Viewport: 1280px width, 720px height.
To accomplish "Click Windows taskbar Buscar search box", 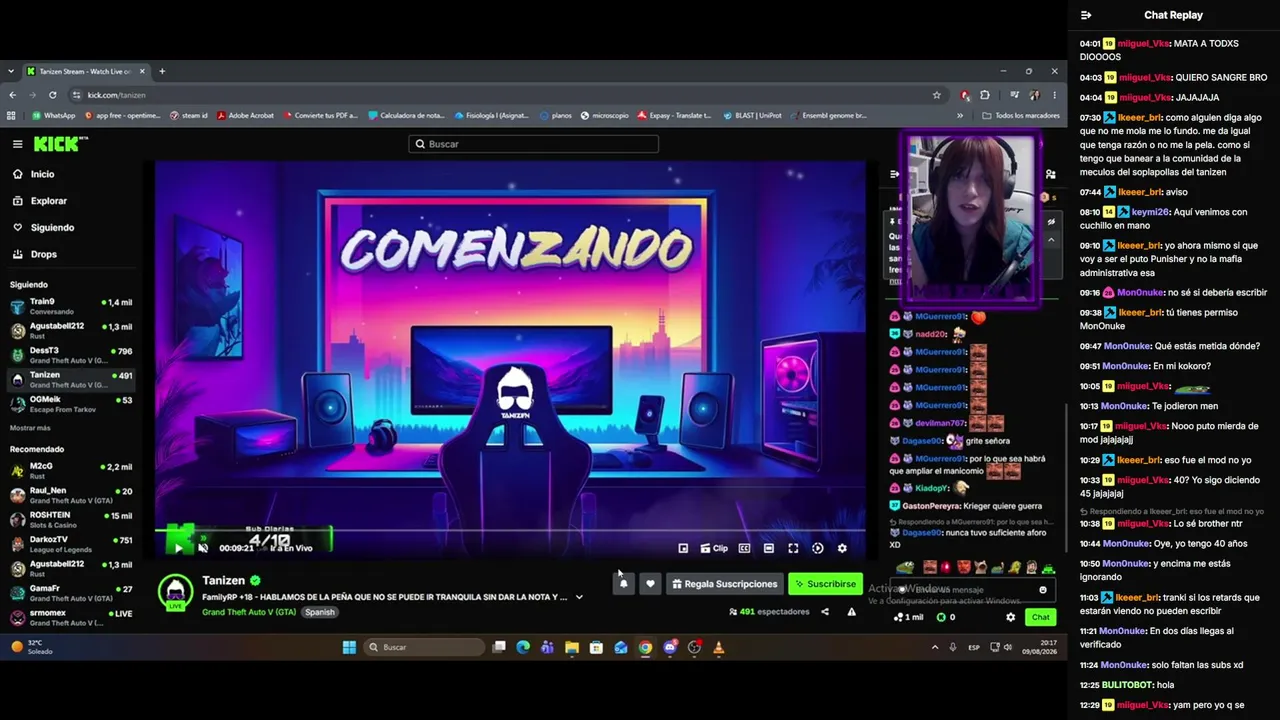I will (425, 647).
